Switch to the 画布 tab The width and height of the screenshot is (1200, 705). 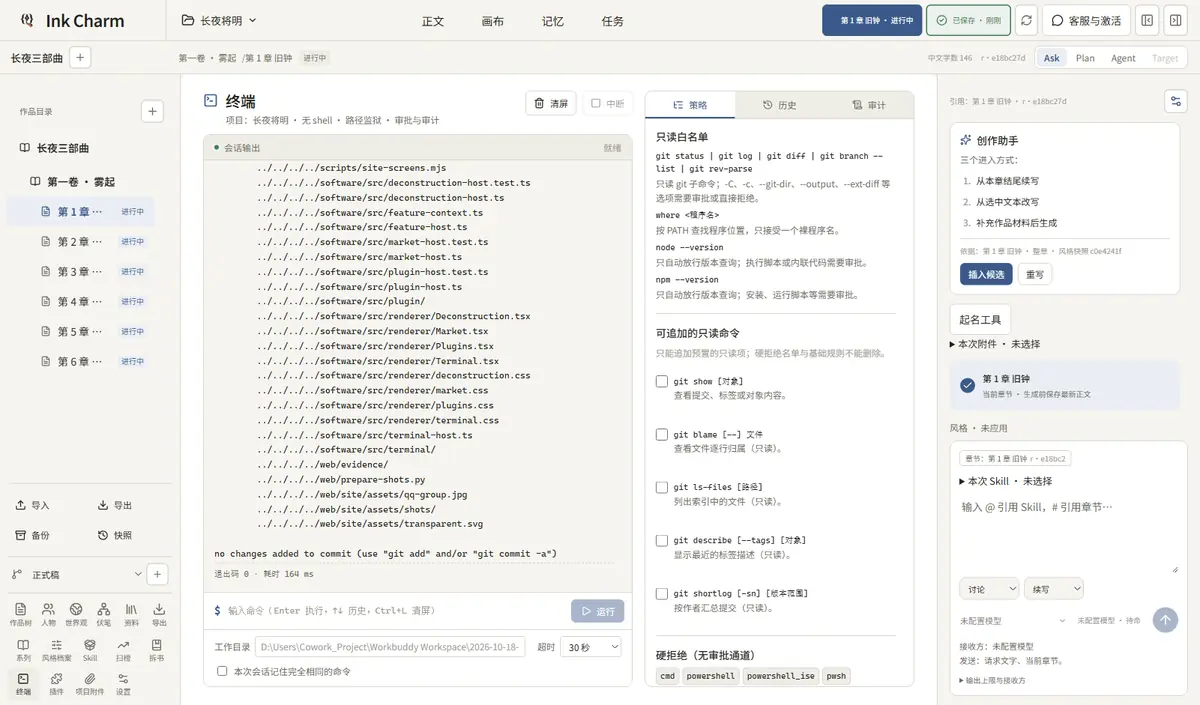(492, 21)
